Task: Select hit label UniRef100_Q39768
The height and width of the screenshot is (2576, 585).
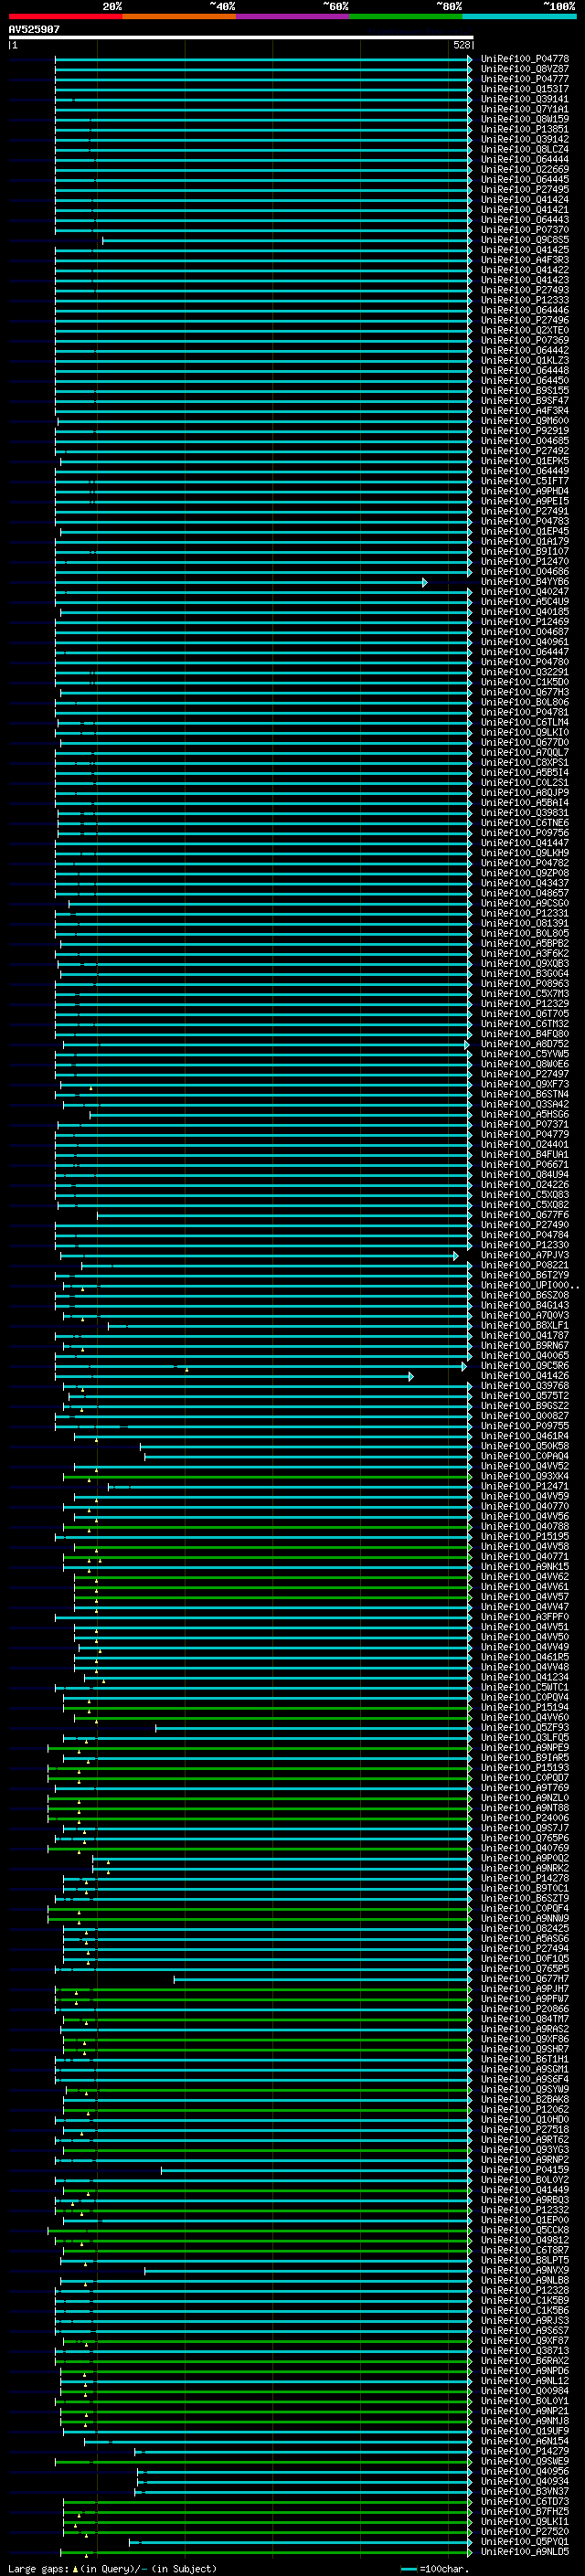Action: click(524, 1385)
